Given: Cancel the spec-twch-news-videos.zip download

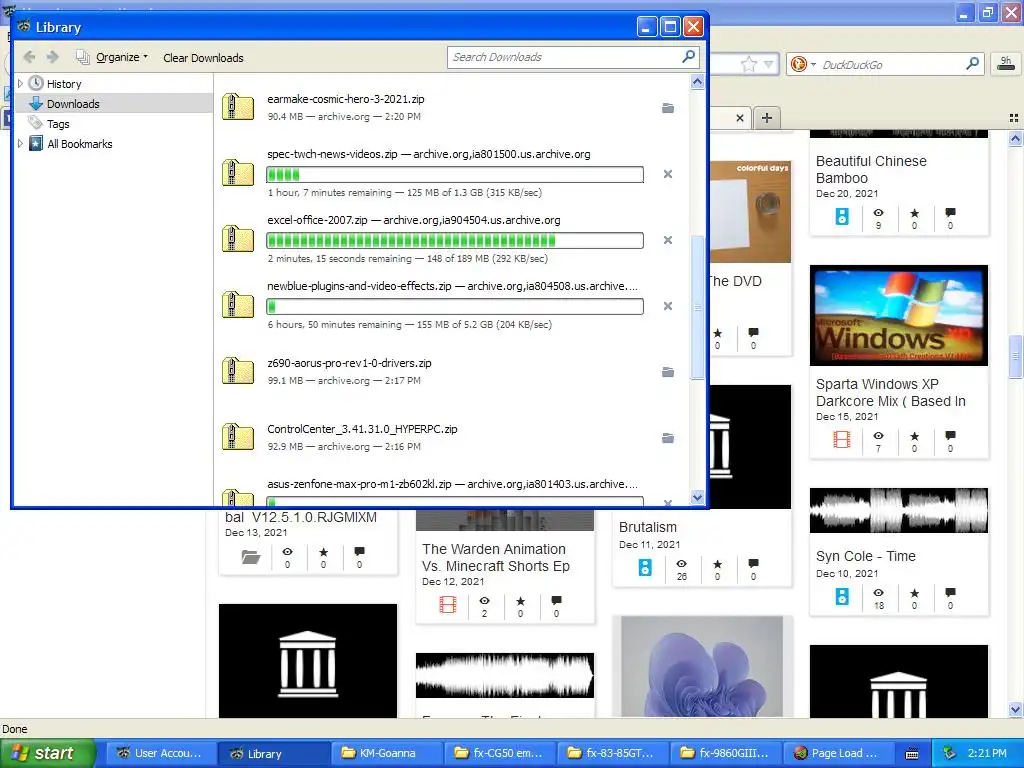Looking at the screenshot, I should (x=667, y=174).
